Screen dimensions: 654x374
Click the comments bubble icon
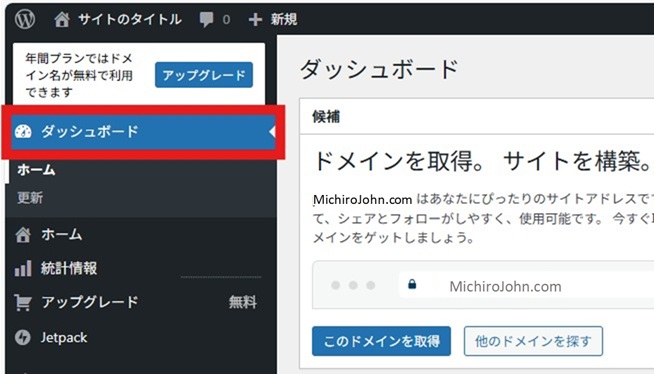[x=206, y=19]
